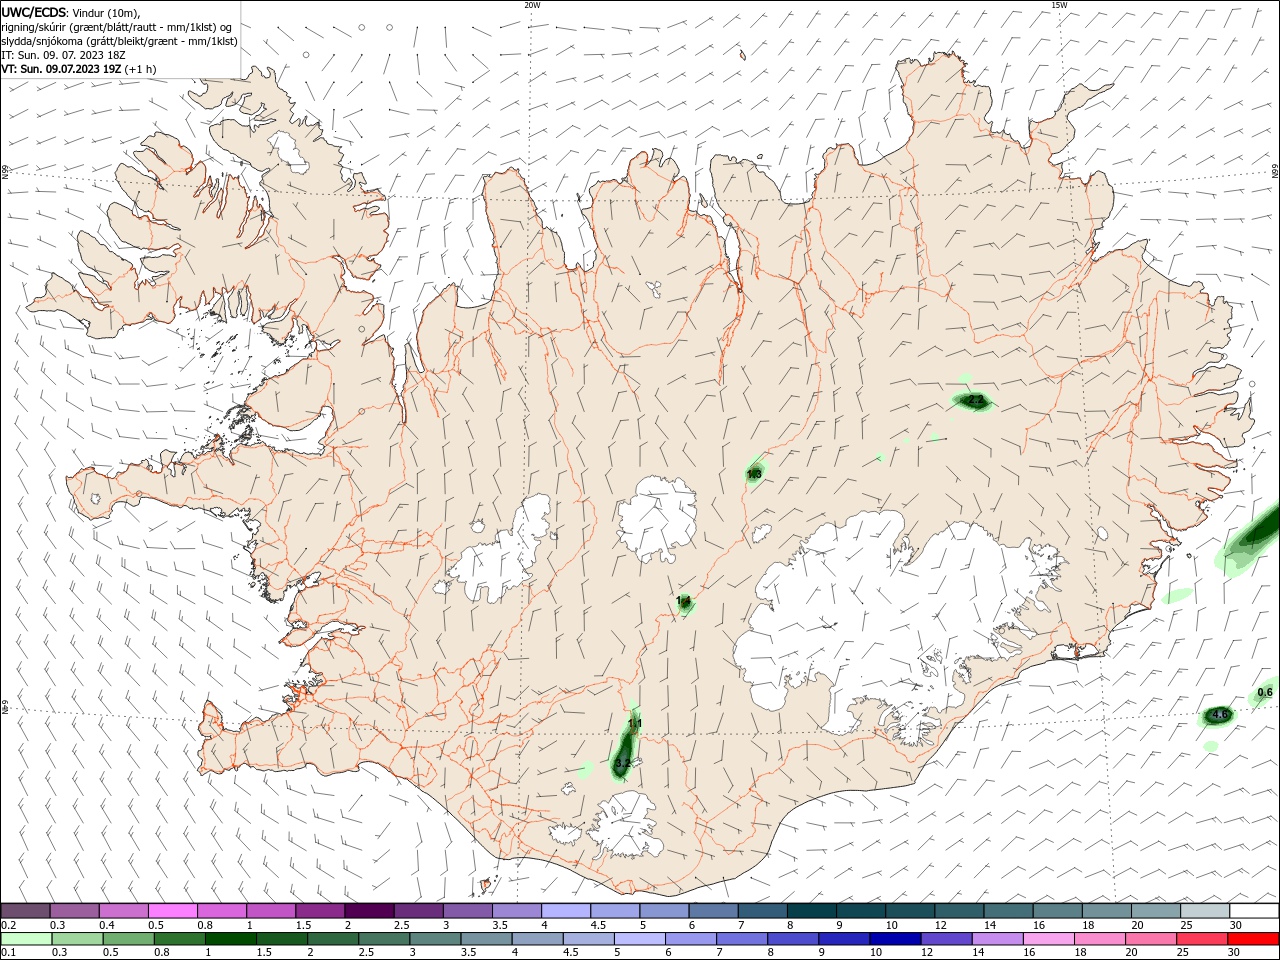Pick the bright red swatch labeled 30
Viewport: 1280px width, 960px height.
pyautogui.click(x=1252, y=939)
